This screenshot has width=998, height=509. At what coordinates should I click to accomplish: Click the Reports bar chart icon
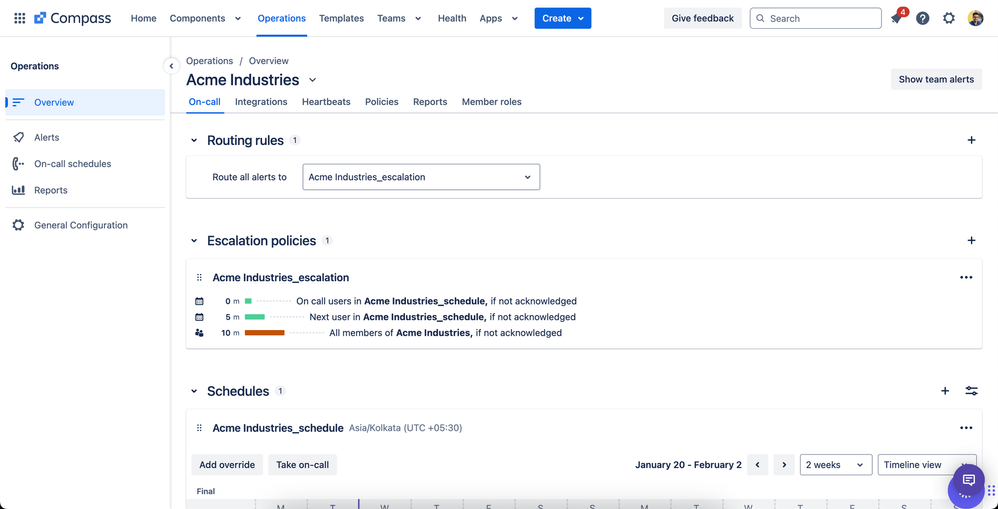point(18,190)
